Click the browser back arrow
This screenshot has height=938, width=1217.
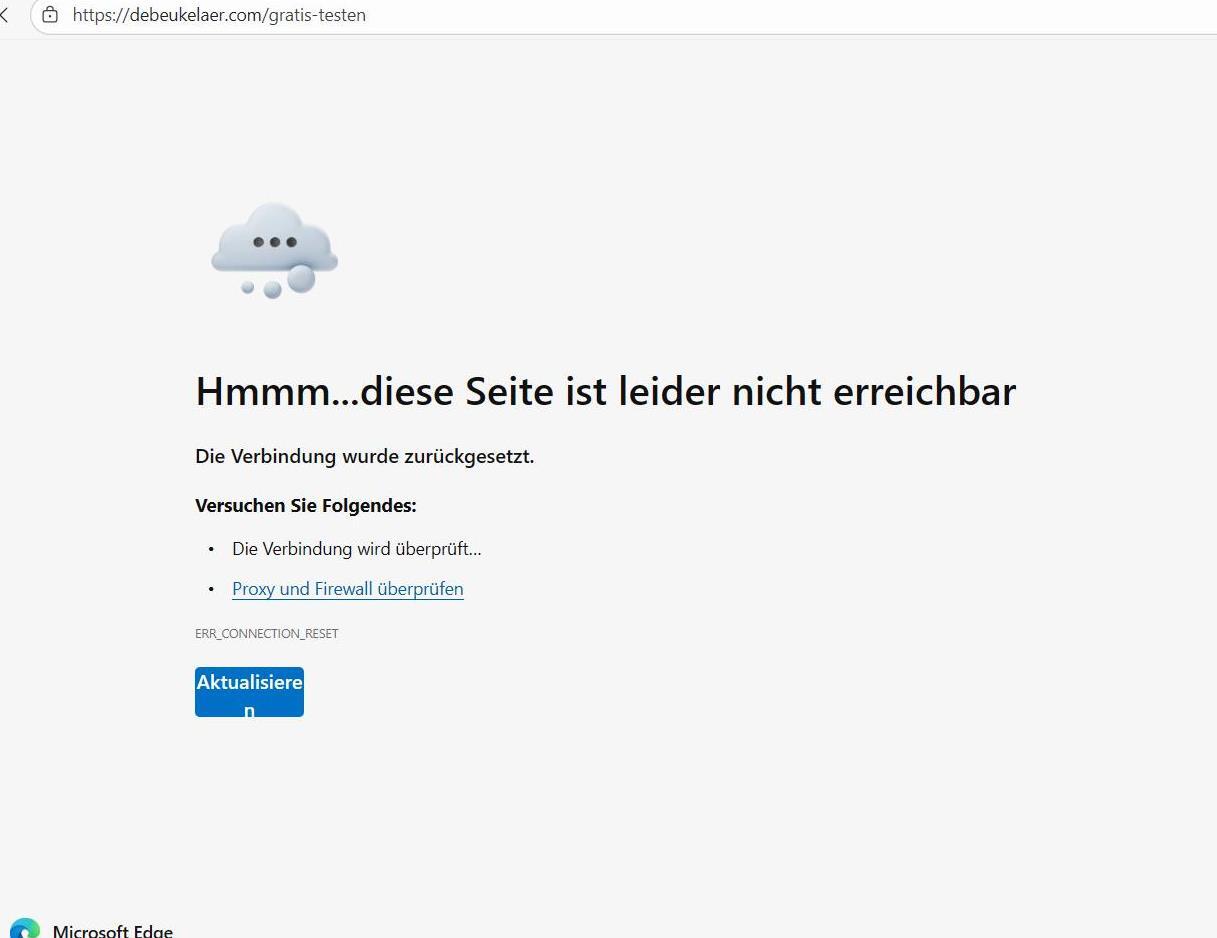(x=5, y=15)
